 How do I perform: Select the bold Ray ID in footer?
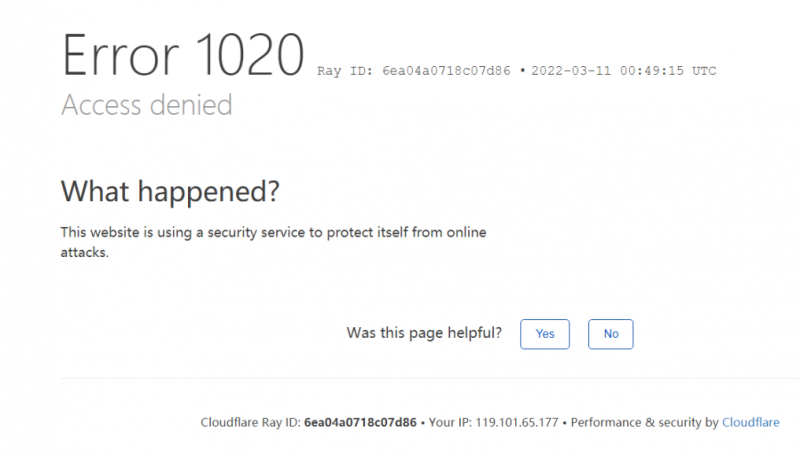[x=360, y=423]
